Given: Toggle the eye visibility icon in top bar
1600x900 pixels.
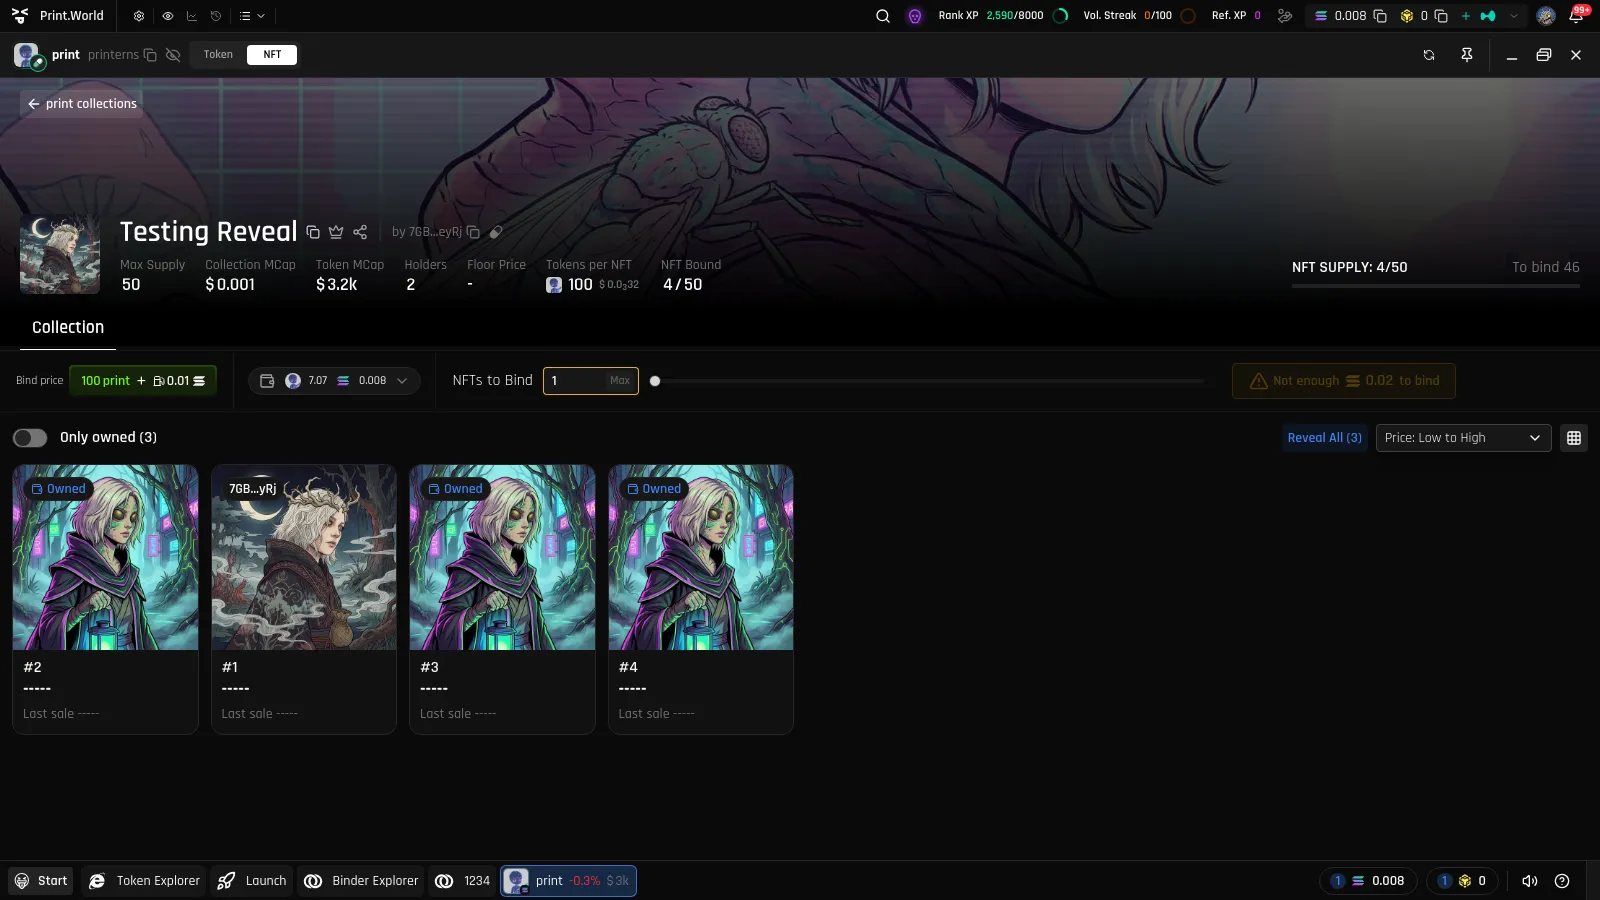Looking at the screenshot, I should (167, 16).
